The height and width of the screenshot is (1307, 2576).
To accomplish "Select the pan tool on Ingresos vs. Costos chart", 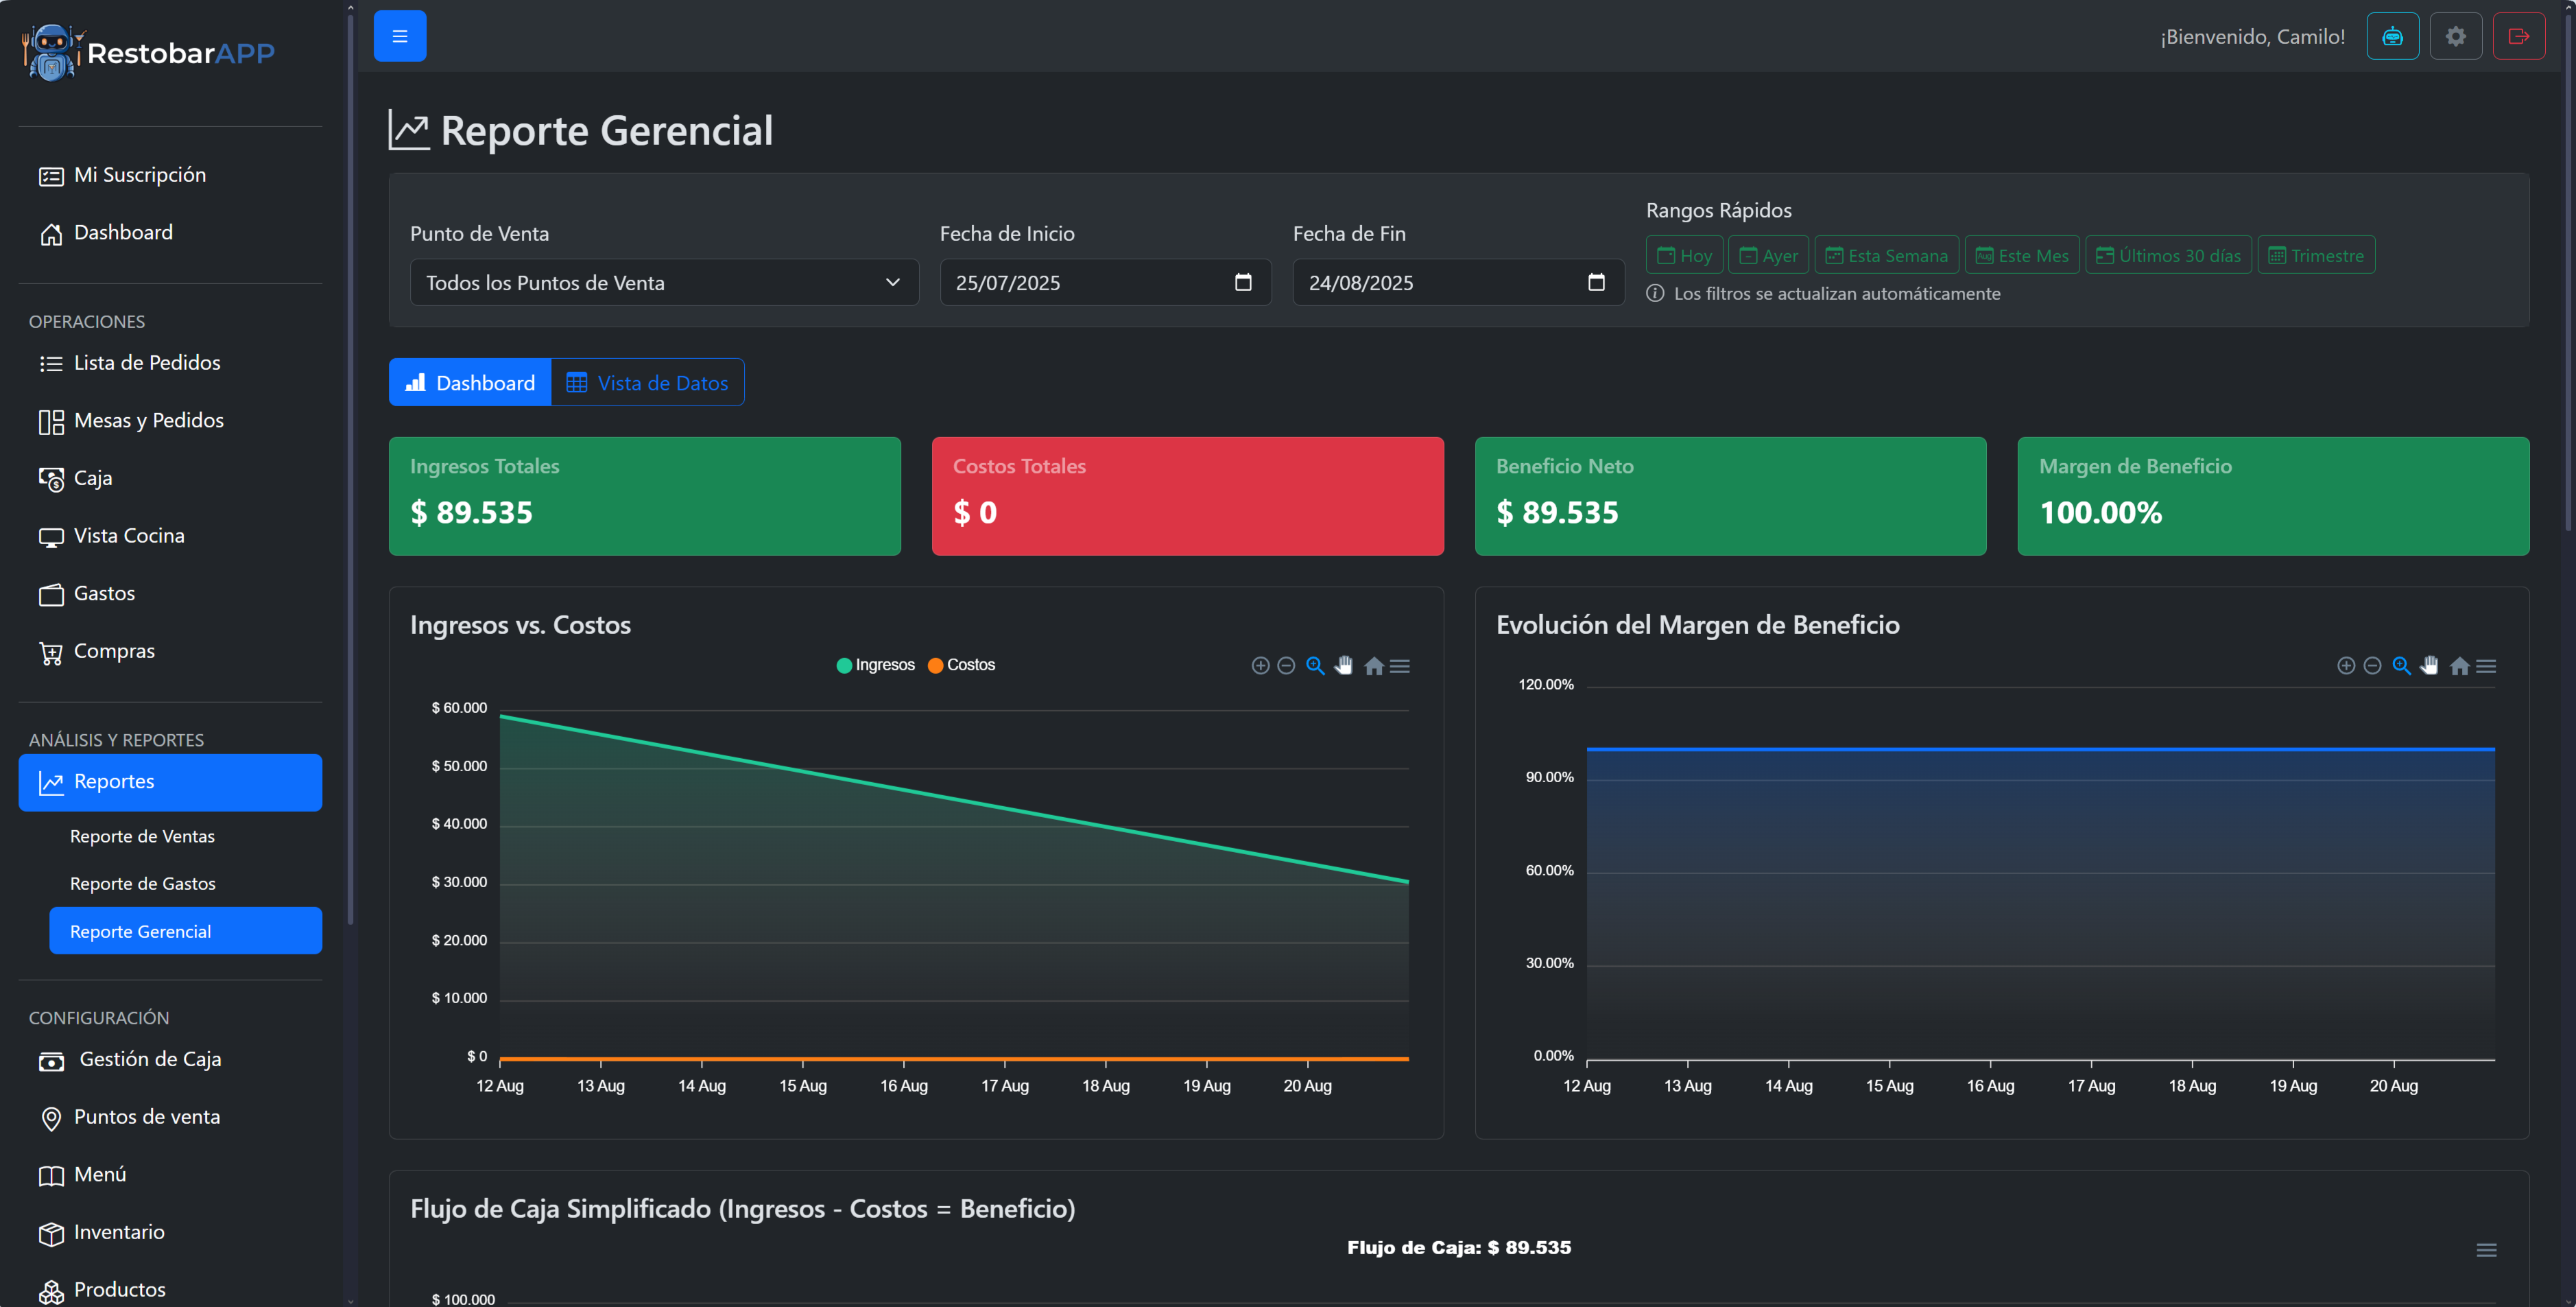I will 1344,665.
